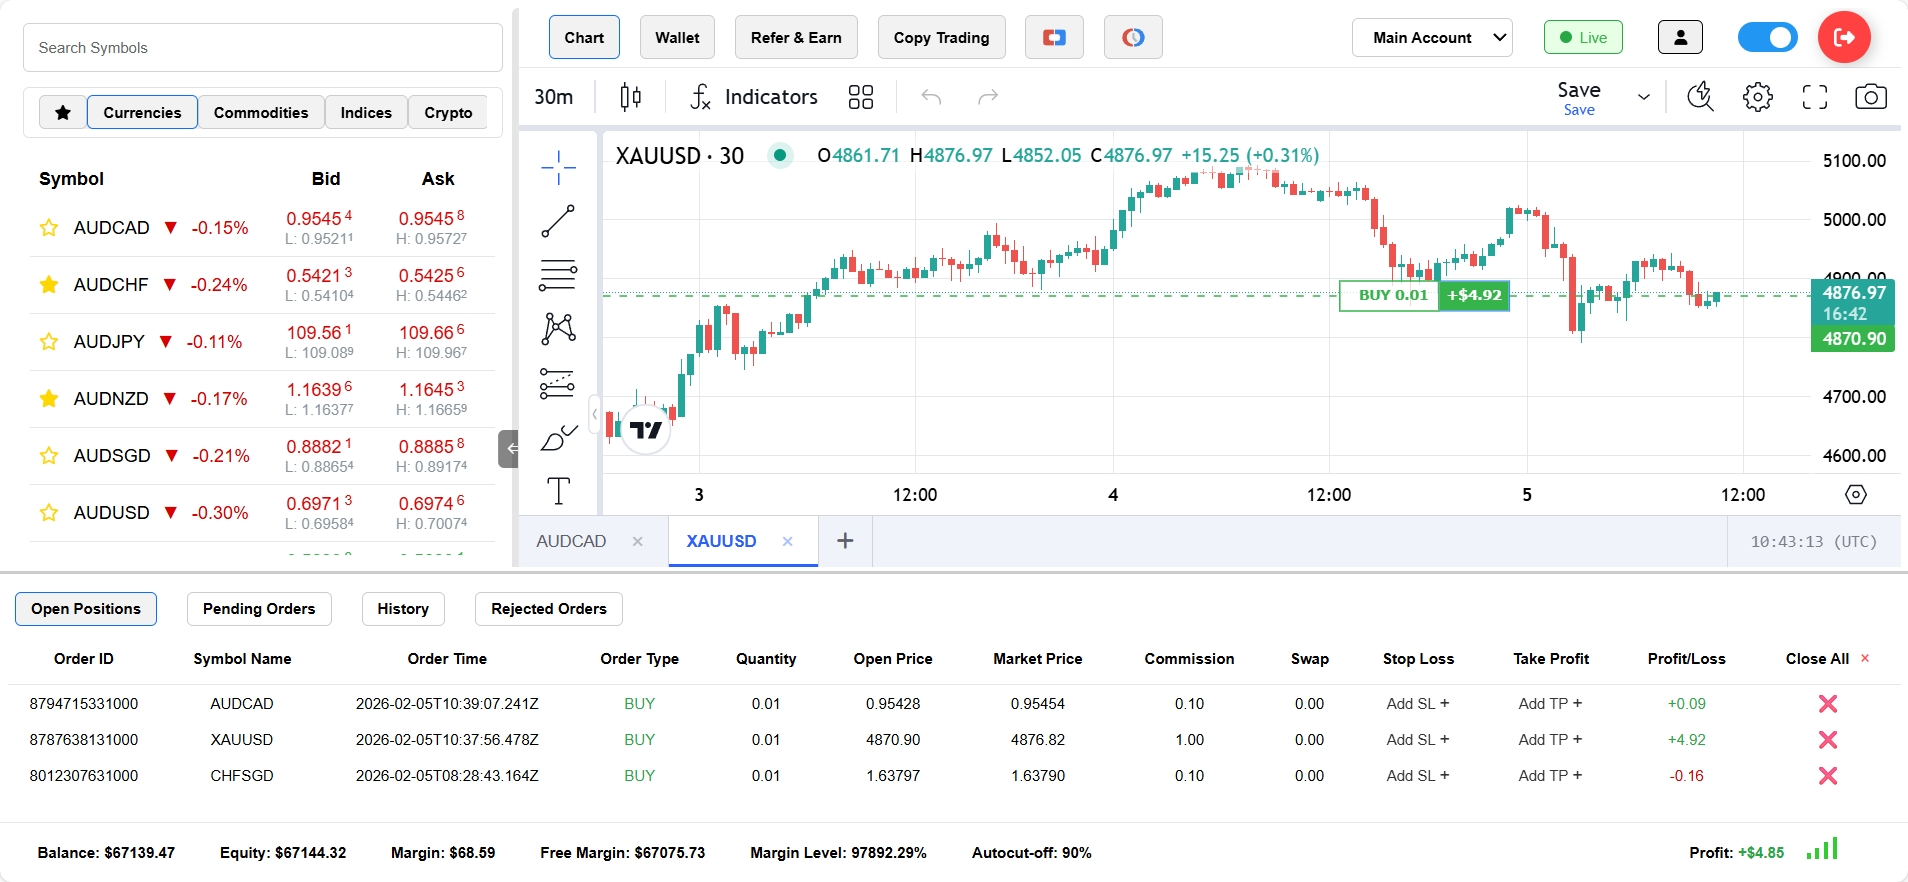Expand the Save layout dropdown arrow
This screenshot has height=882, width=1908.
pyautogui.click(x=1643, y=97)
